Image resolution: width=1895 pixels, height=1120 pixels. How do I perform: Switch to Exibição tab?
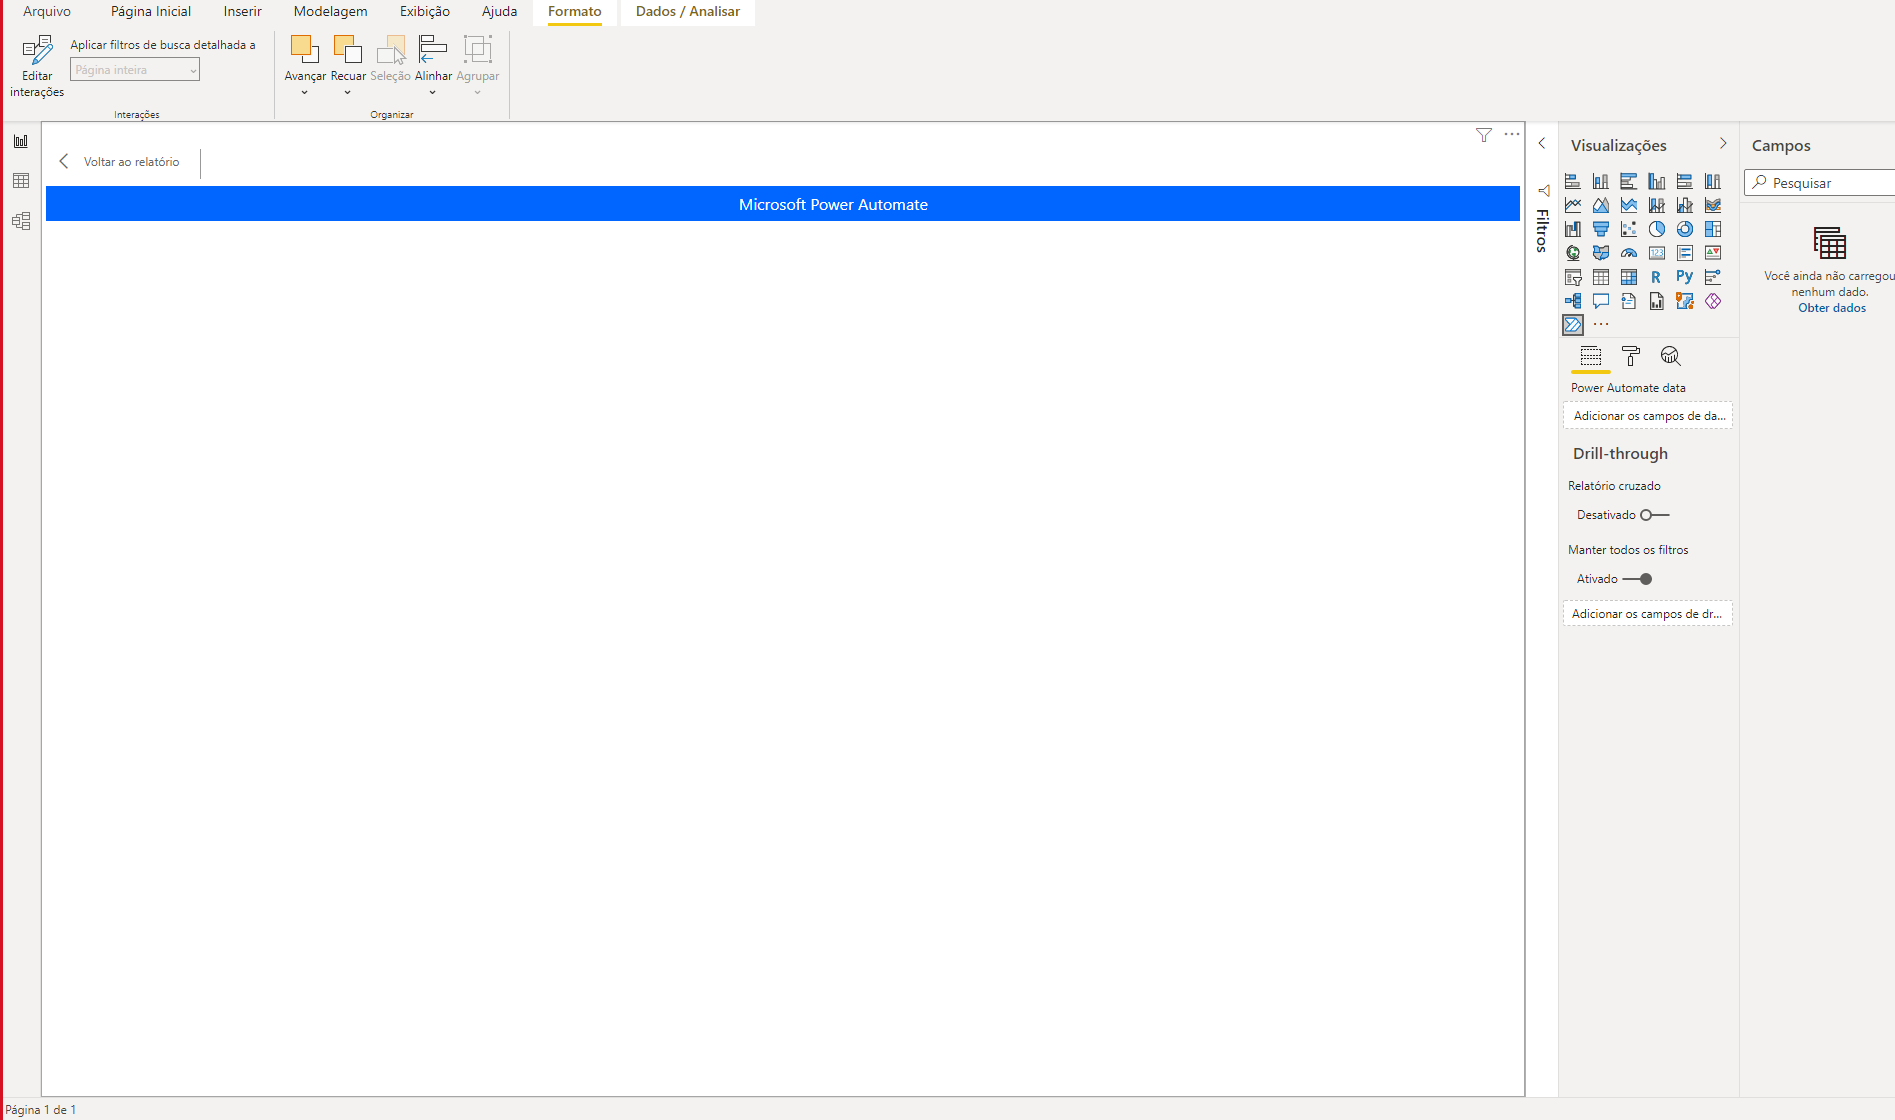(425, 11)
